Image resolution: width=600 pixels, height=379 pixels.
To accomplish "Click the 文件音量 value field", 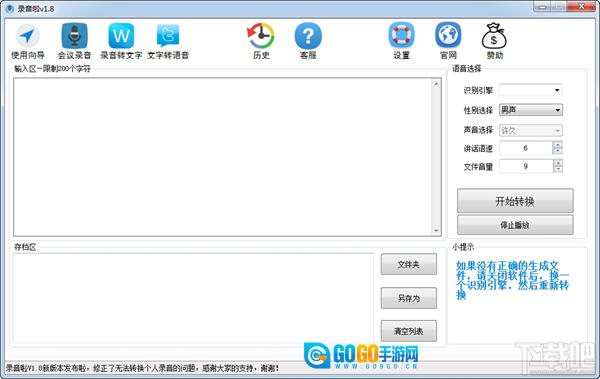I will point(526,166).
